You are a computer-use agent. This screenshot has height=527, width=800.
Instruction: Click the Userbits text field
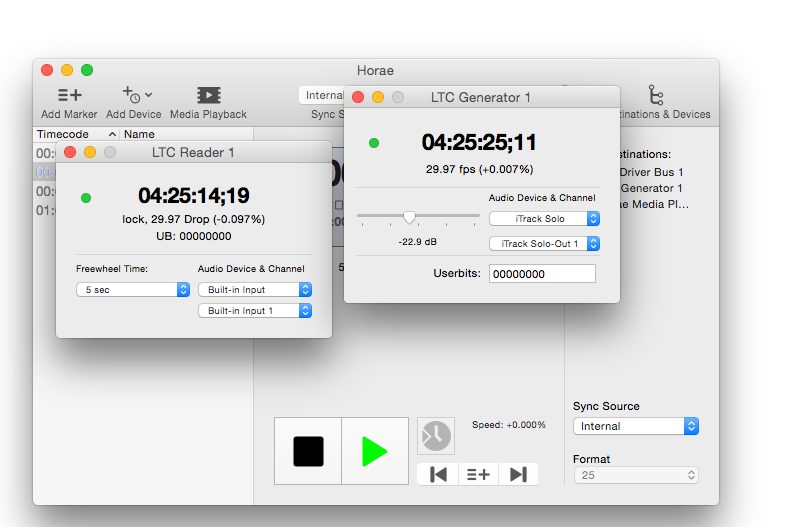[x=542, y=273]
